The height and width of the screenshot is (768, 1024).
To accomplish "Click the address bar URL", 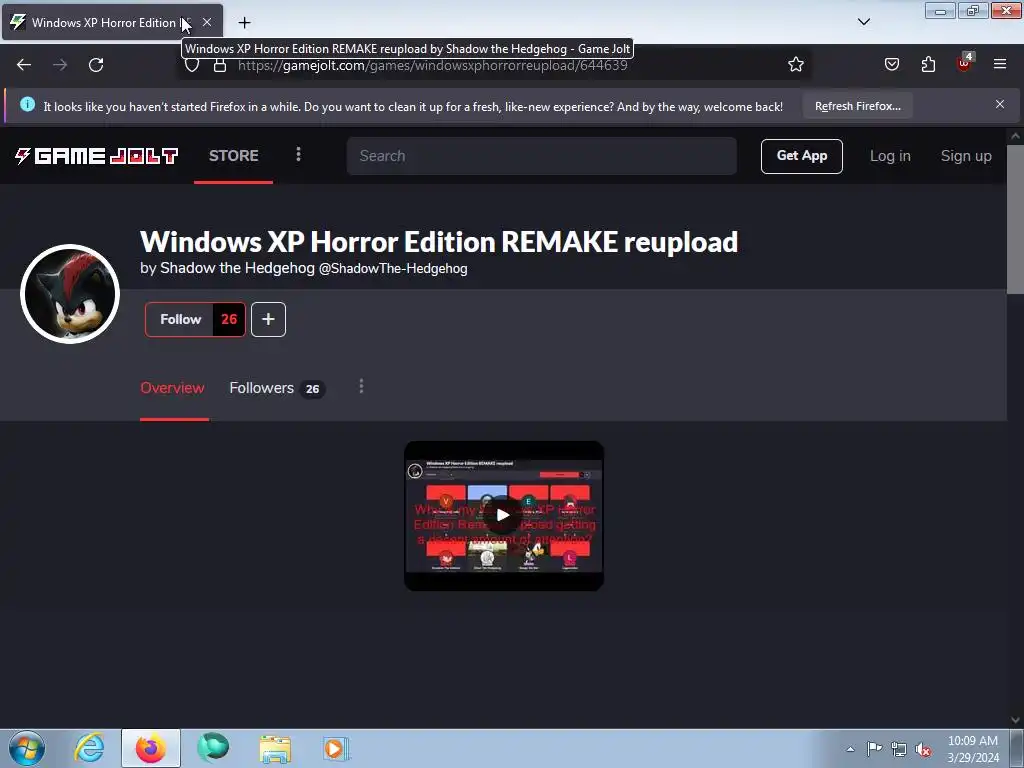I will (432, 65).
